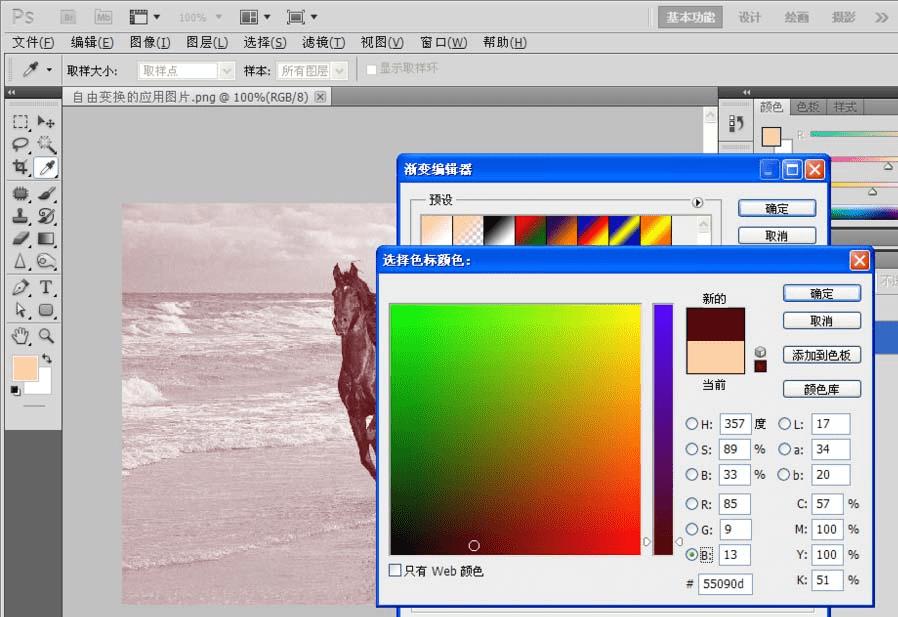Select the H hue radio button
898x617 pixels.
692,423
